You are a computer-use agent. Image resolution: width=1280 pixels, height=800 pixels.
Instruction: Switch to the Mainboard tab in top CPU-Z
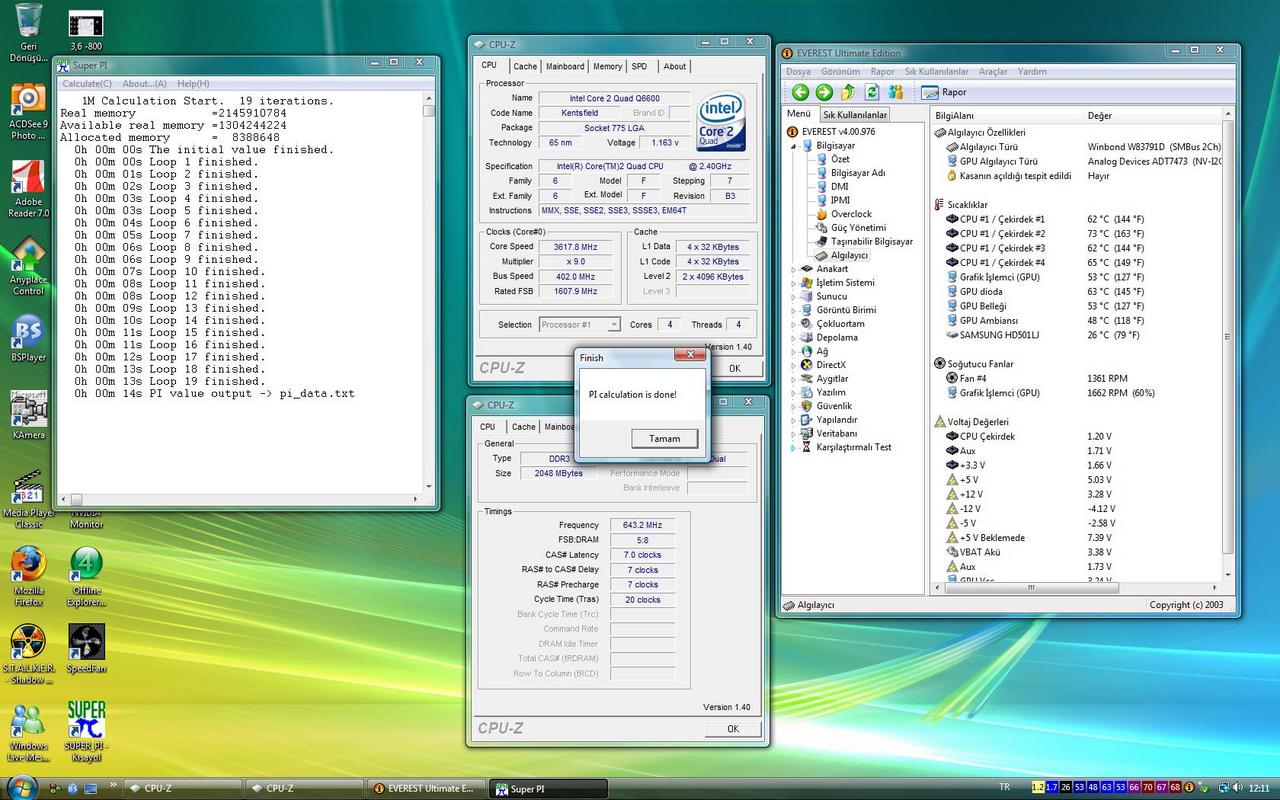[565, 66]
